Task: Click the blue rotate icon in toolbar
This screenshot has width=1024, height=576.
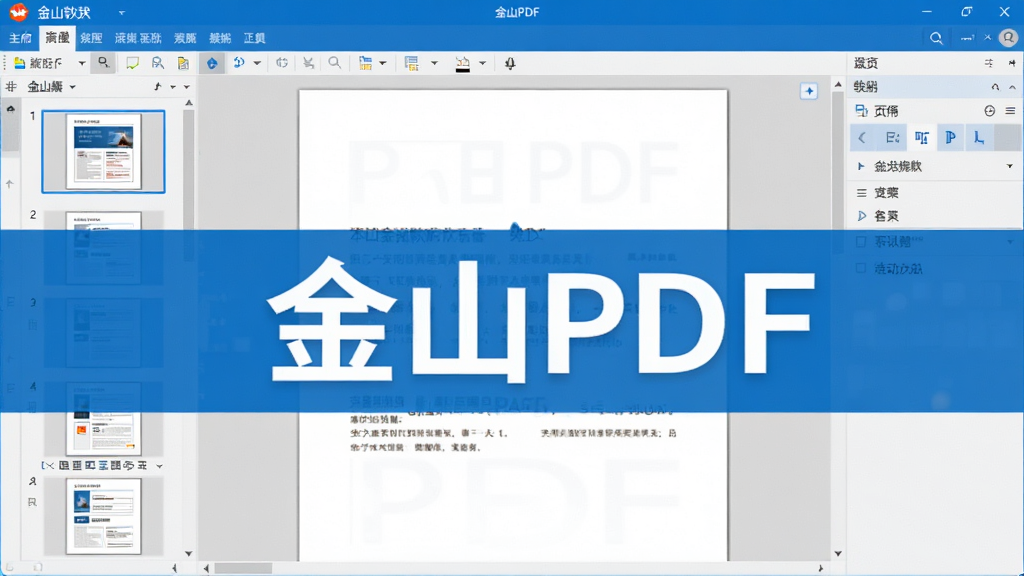Action: [239, 63]
